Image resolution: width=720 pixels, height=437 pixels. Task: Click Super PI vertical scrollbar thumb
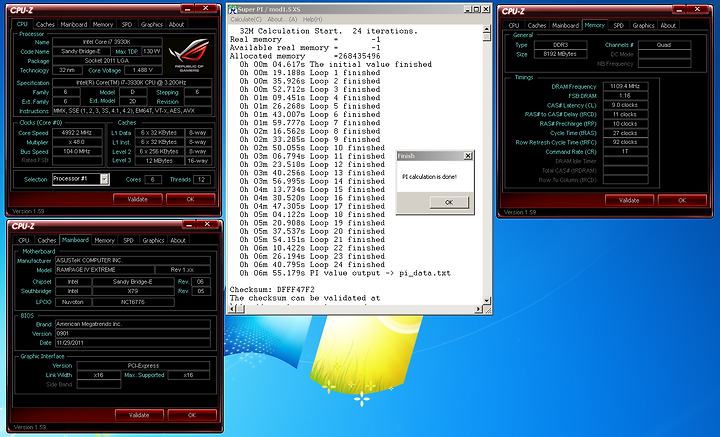(x=487, y=37)
